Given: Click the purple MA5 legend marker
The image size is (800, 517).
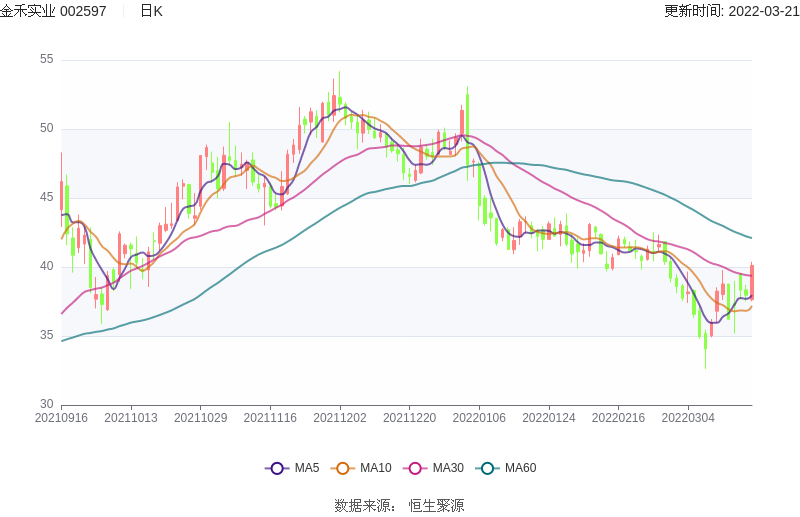Looking at the screenshot, I should [277, 468].
